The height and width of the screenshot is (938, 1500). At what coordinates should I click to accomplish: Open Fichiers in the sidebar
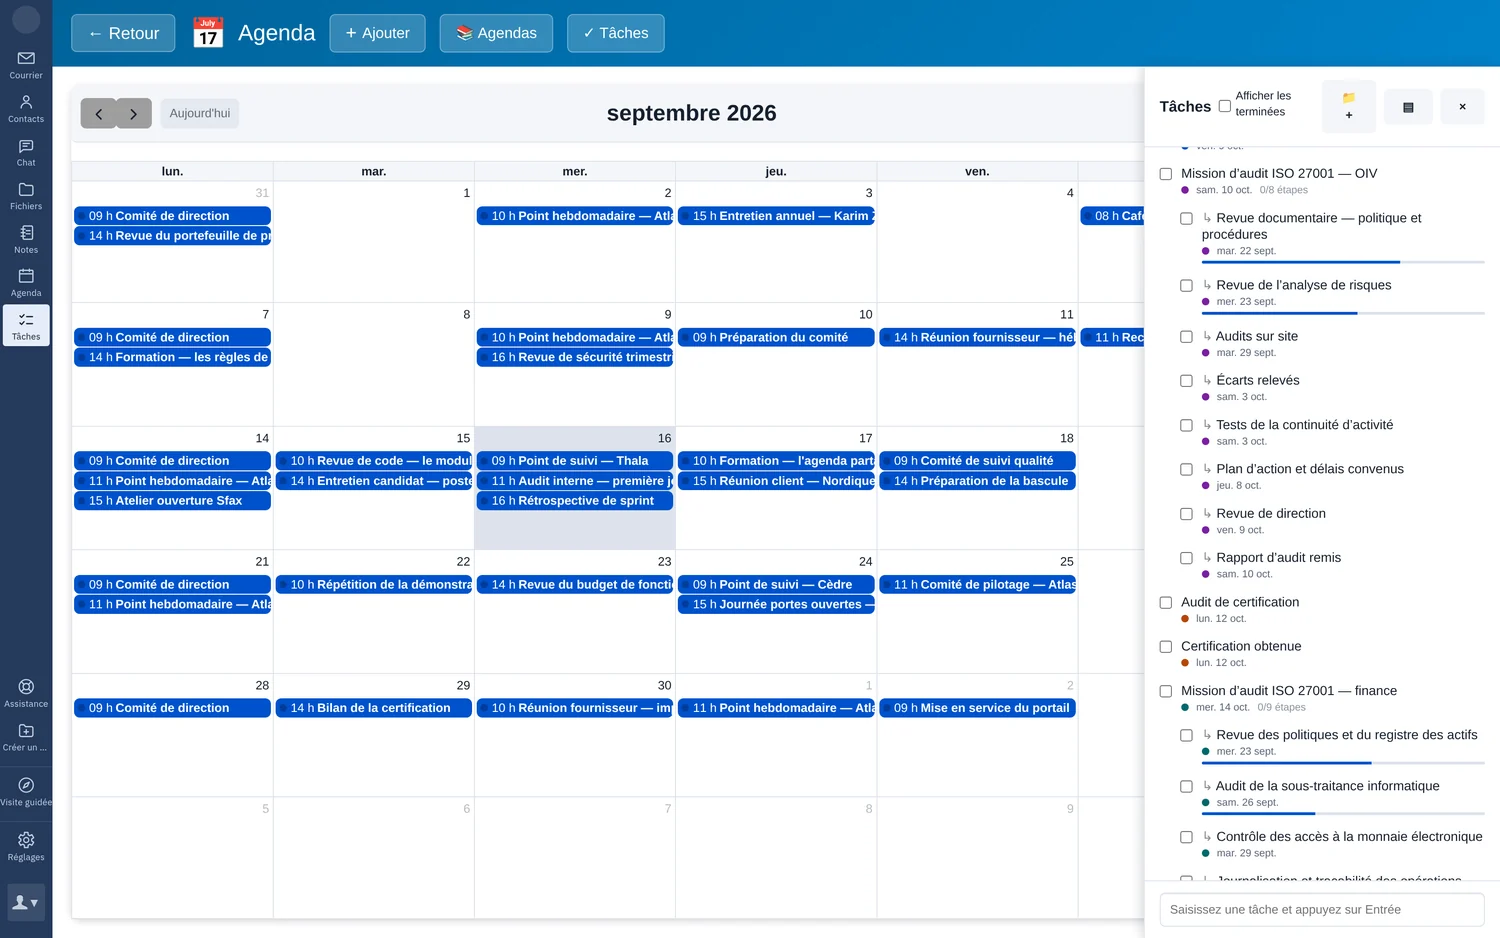(x=26, y=196)
